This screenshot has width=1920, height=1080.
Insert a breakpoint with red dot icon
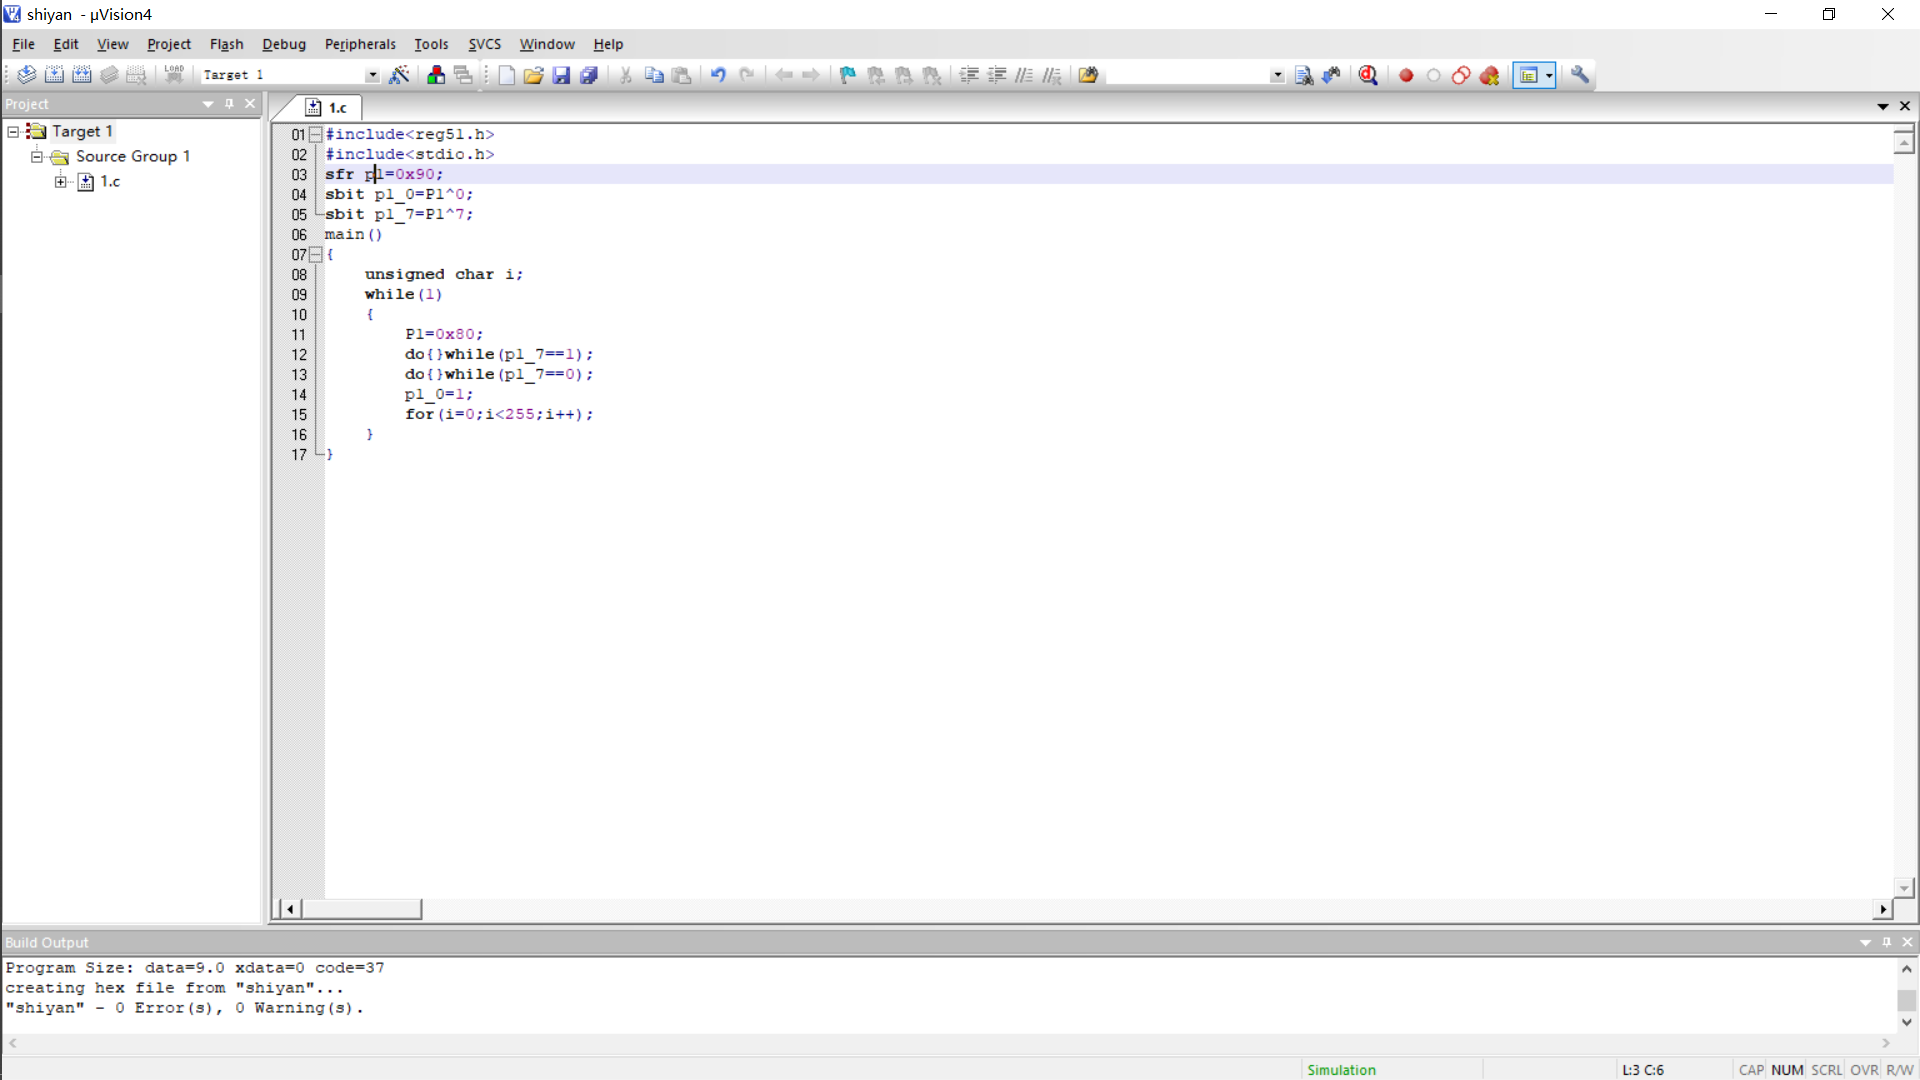pyautogui.click(x=1406, y=75)
